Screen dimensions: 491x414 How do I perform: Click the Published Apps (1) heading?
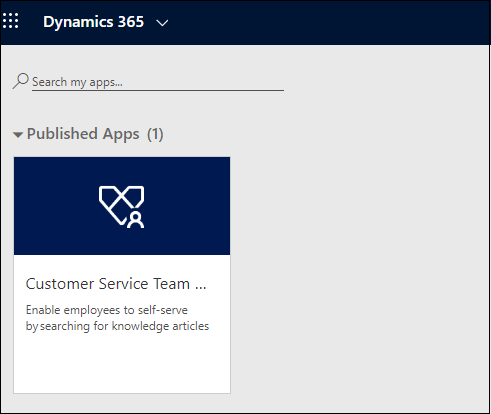click(x=95, y=134)
